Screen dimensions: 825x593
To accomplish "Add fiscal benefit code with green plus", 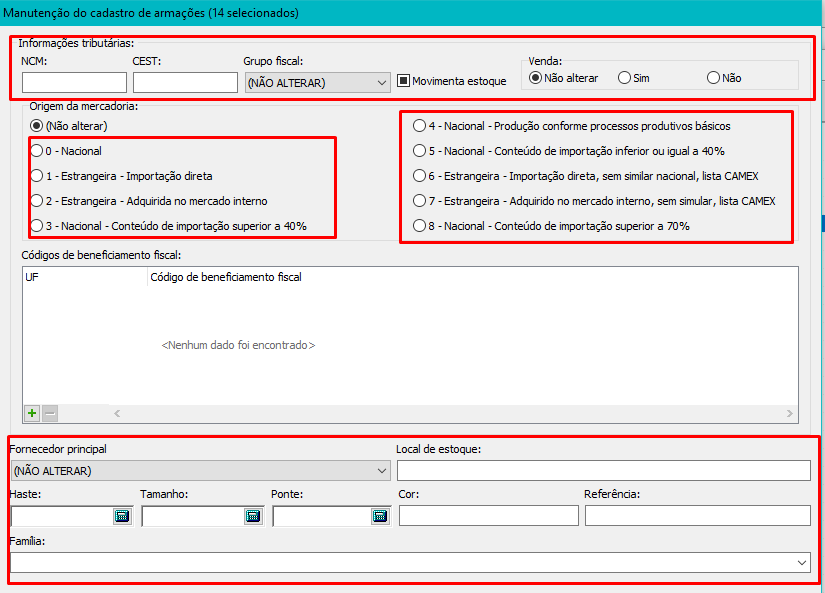I will [x=32, y=413].
